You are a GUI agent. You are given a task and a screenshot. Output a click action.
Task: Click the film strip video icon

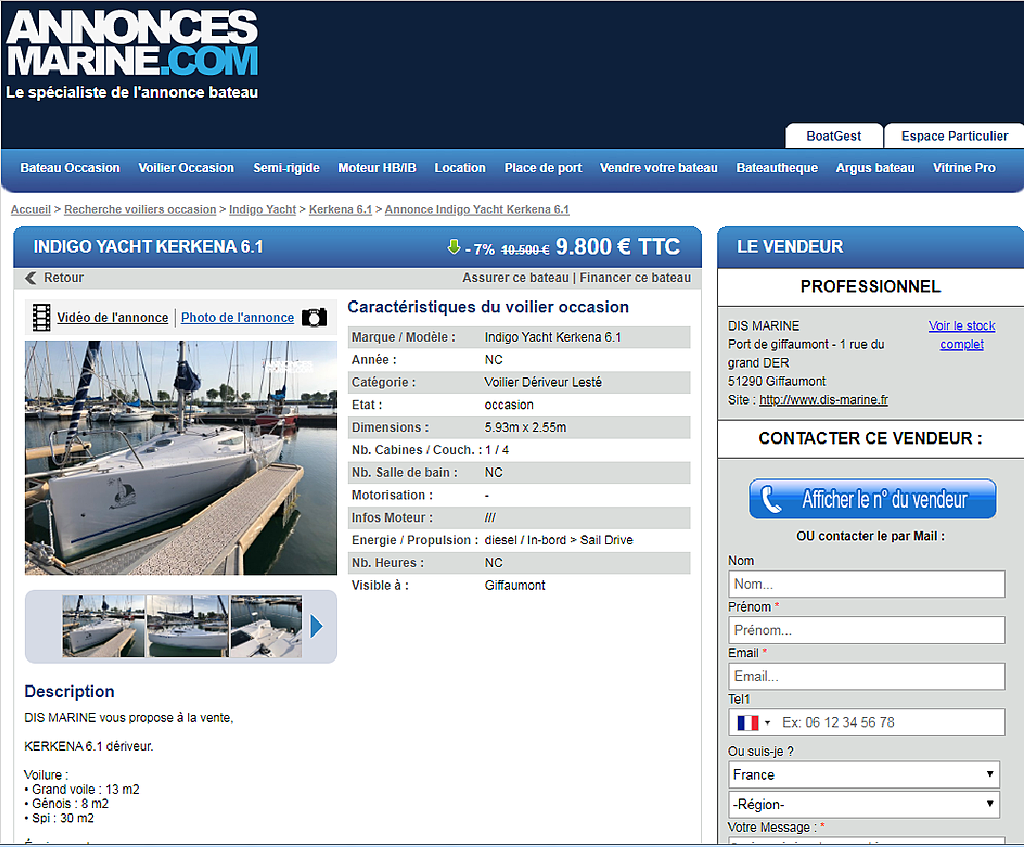click(x=41, y=317)
